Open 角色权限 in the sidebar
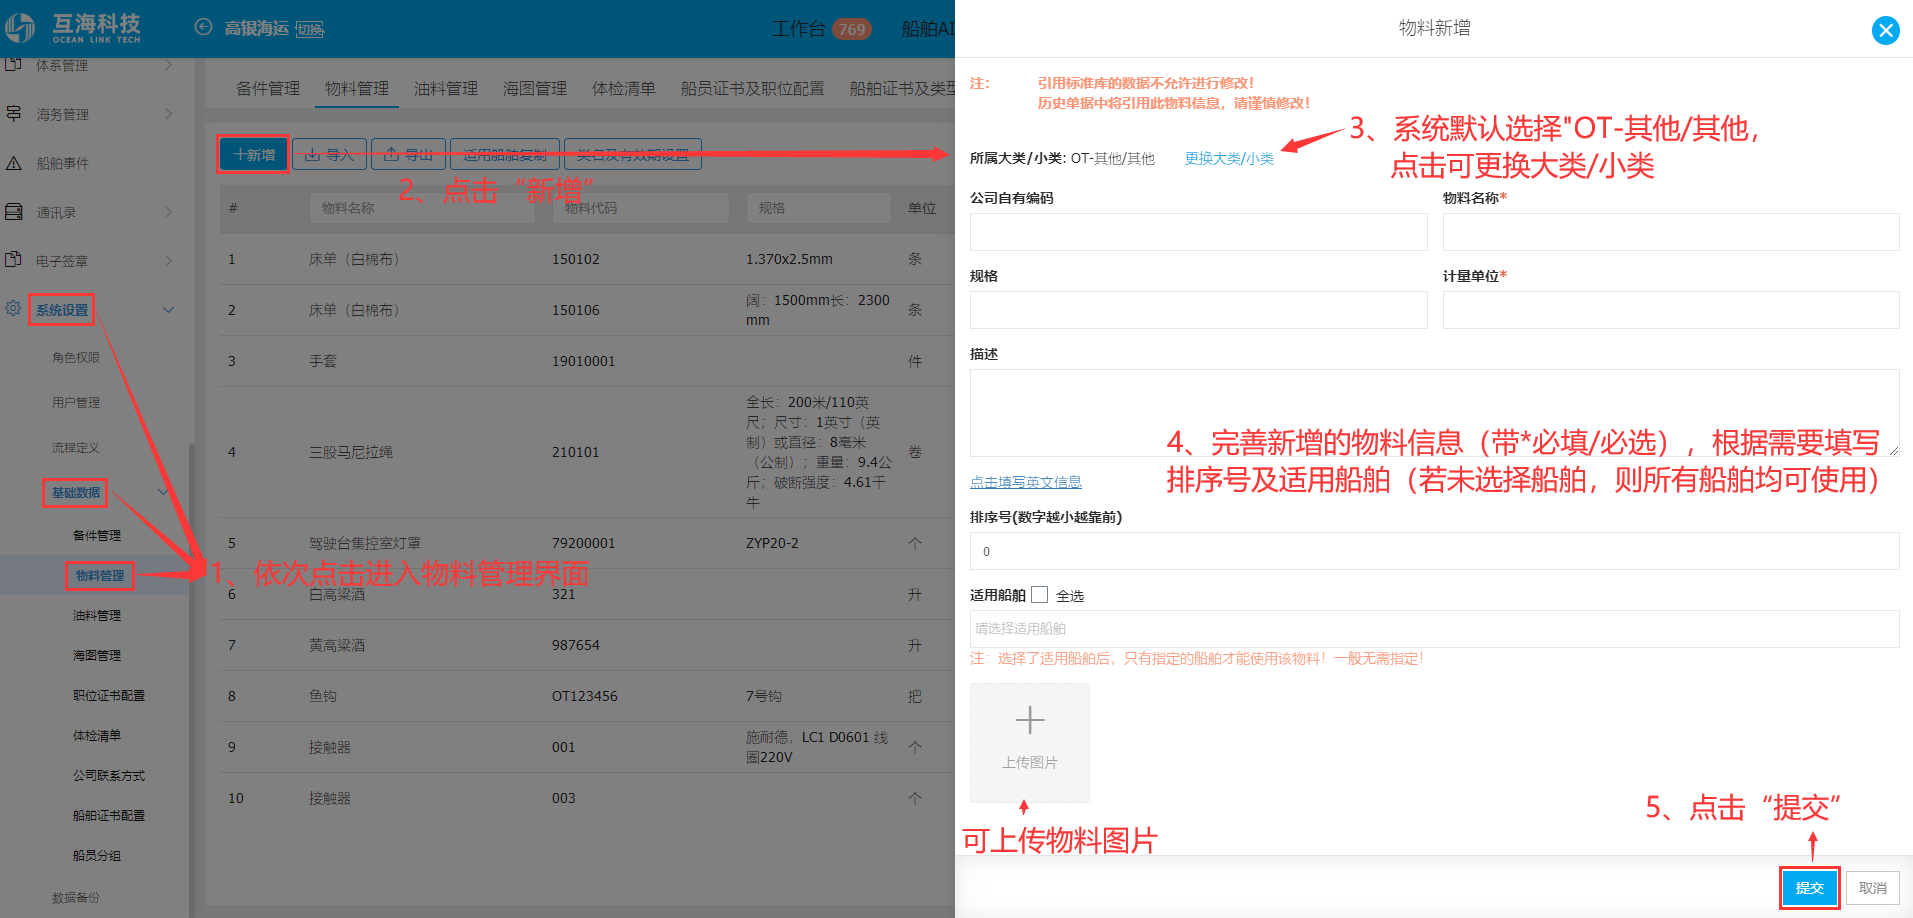Image resolution: width=1913 pixels, height=918 pixels. [x=76, y=357]
